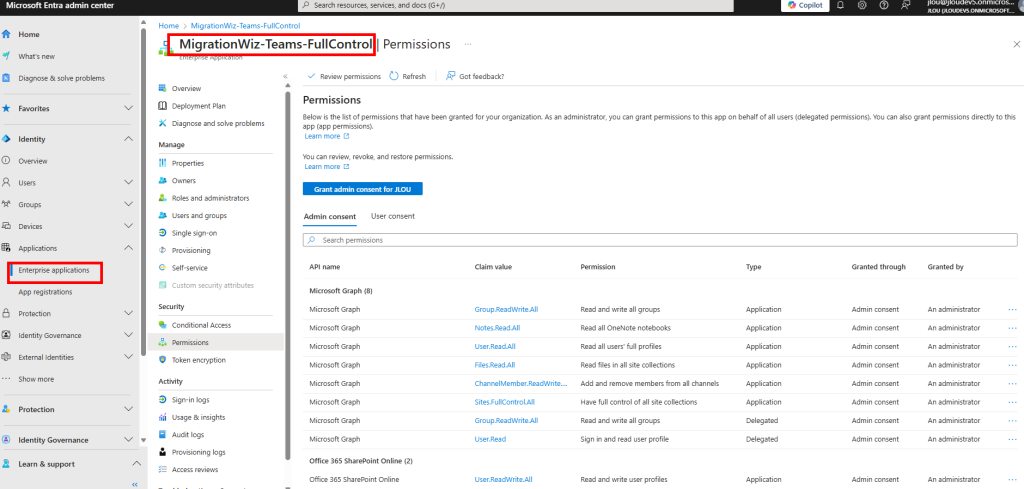The height and width of the screenshot is (489, 1024).
Task: Click the feedback person icon in the header
Action: tap(906, 5)
